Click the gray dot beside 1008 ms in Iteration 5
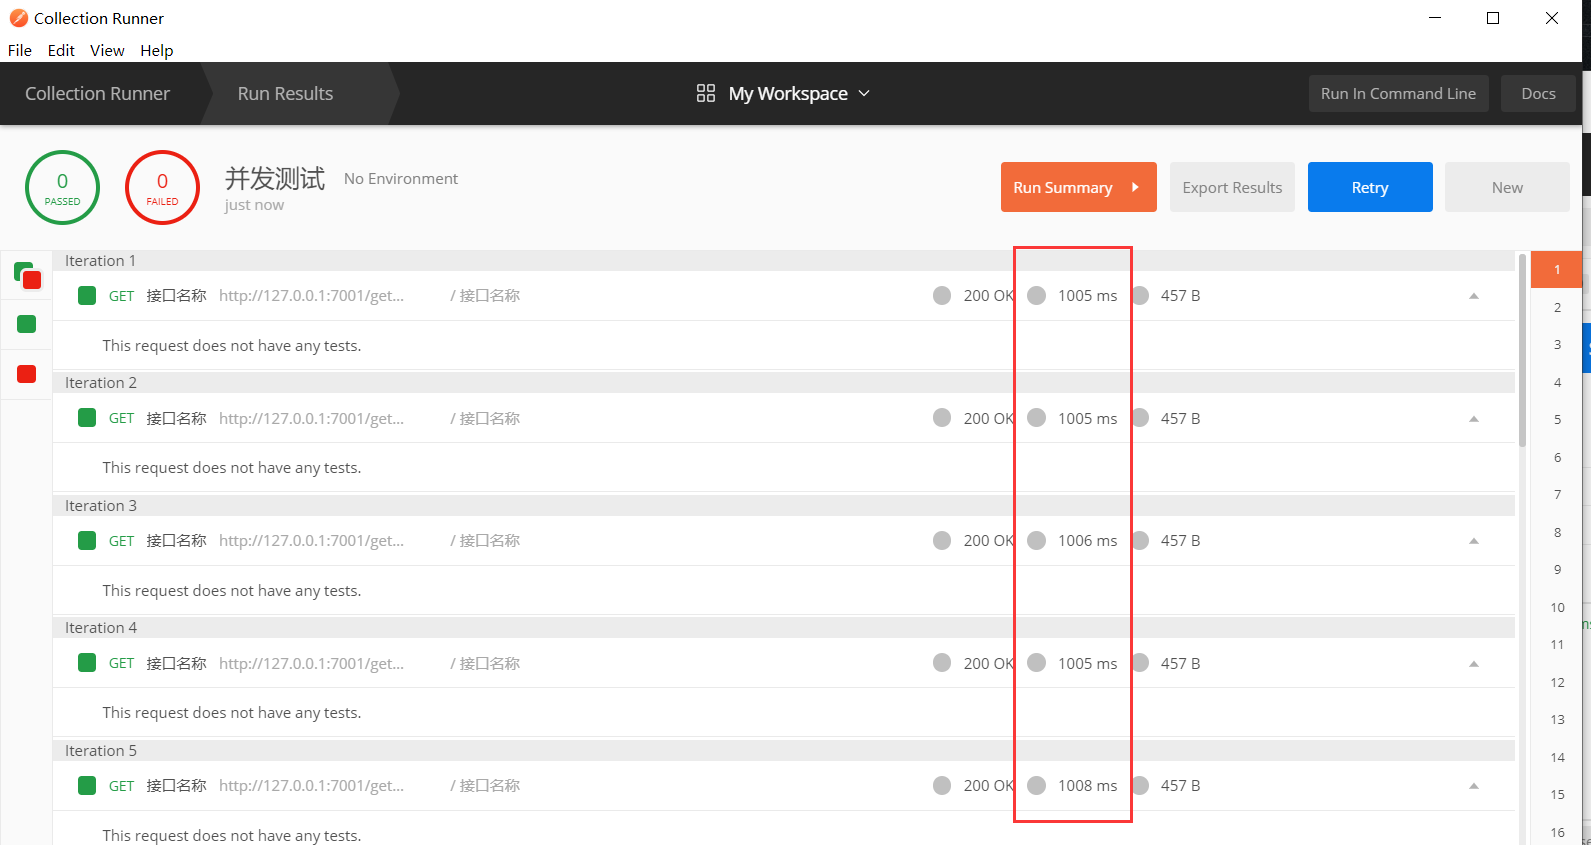This screenshot has width=1591, height=845. [x=1037, y=785]
